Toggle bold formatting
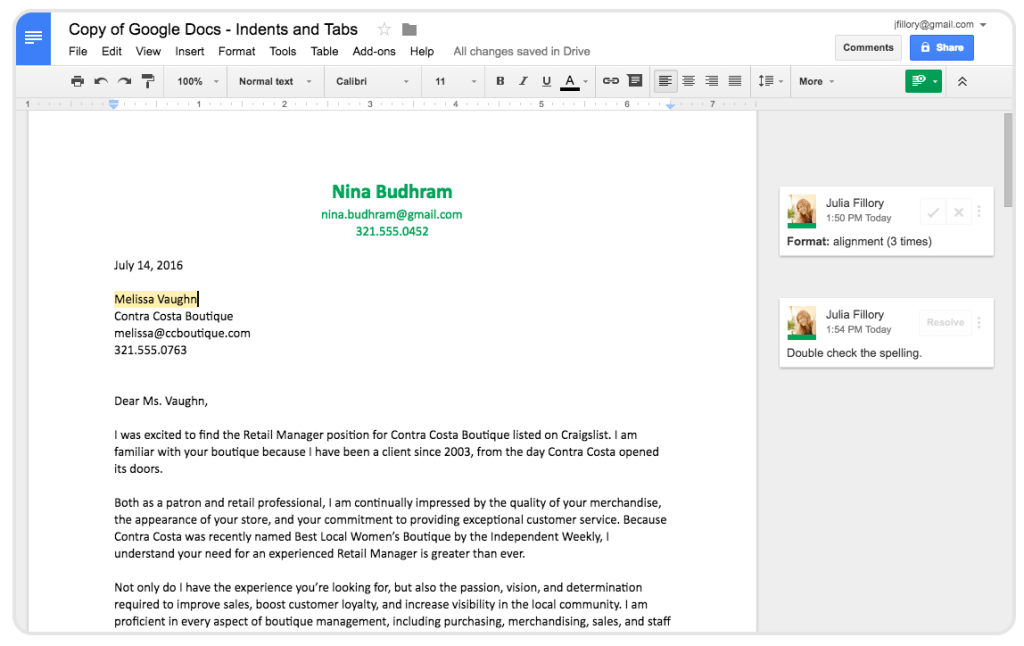This screenshot has height=646, width=1024. coord(500,81)
